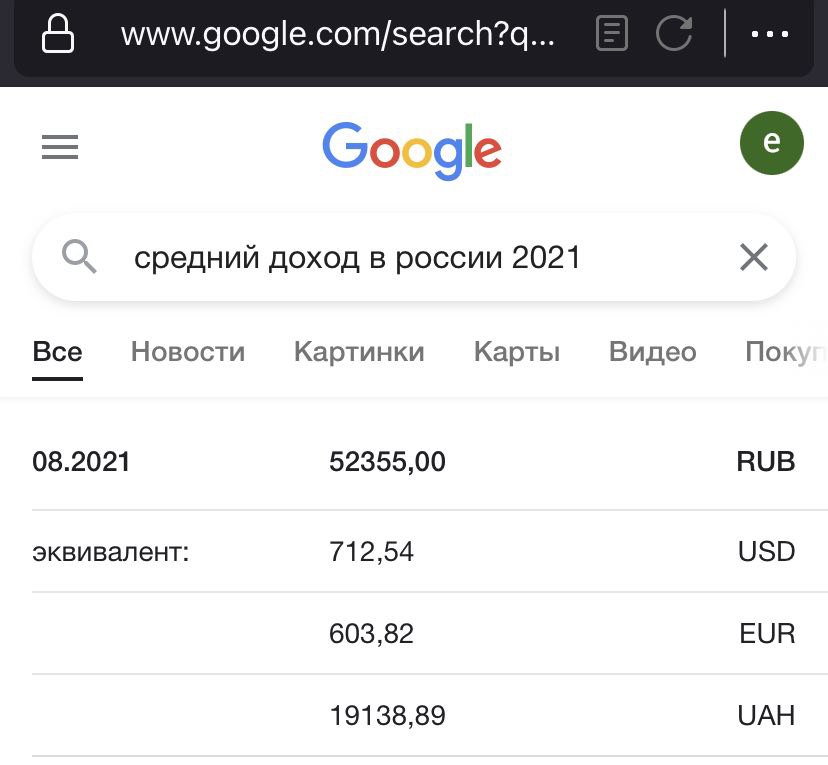The height and width of the screenshot is (765, 828).
Task: Tap the search magnifier icon
Action: tap(80, 258)
